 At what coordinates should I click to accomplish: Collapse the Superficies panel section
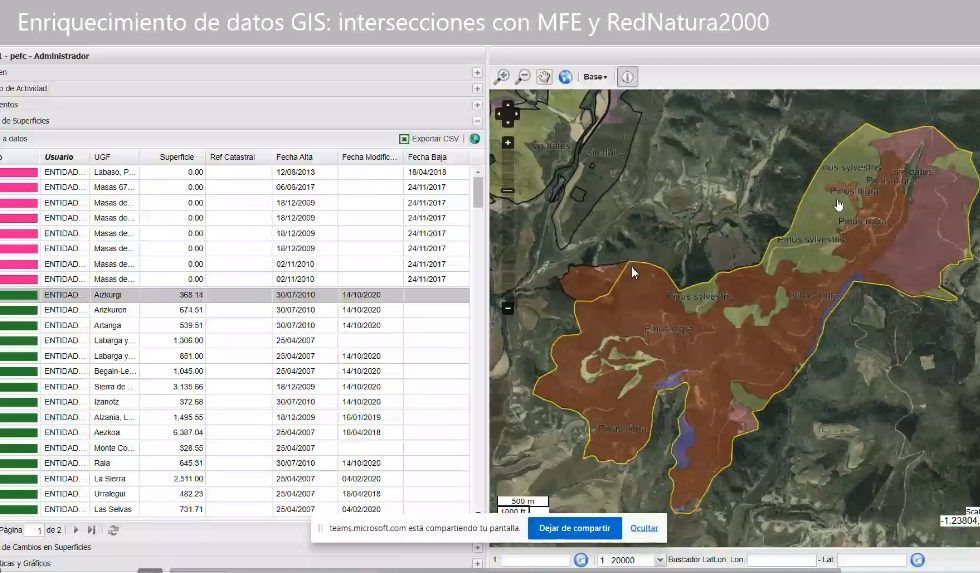tap(477, 121)
